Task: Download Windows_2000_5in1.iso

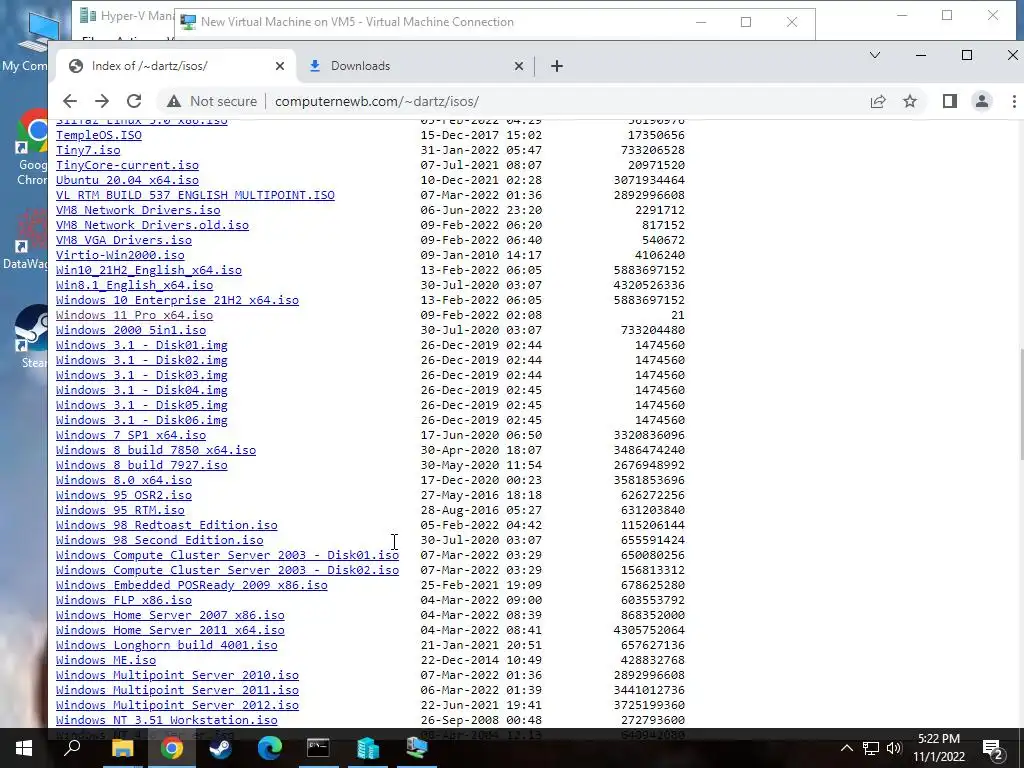Action: point(131,330)
